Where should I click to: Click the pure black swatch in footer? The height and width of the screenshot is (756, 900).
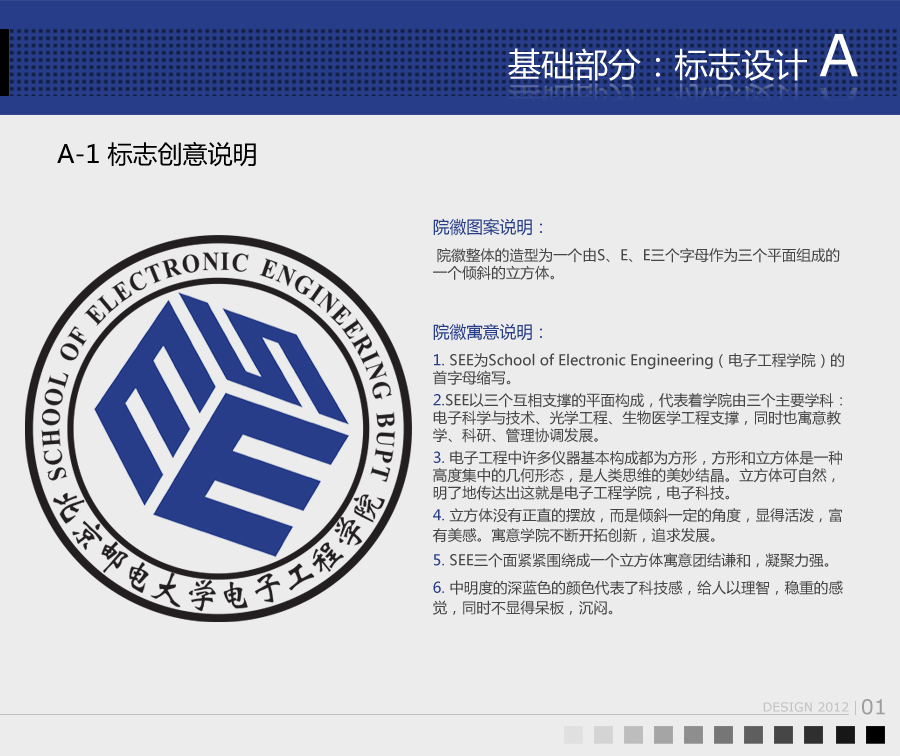tap(875, 735)
